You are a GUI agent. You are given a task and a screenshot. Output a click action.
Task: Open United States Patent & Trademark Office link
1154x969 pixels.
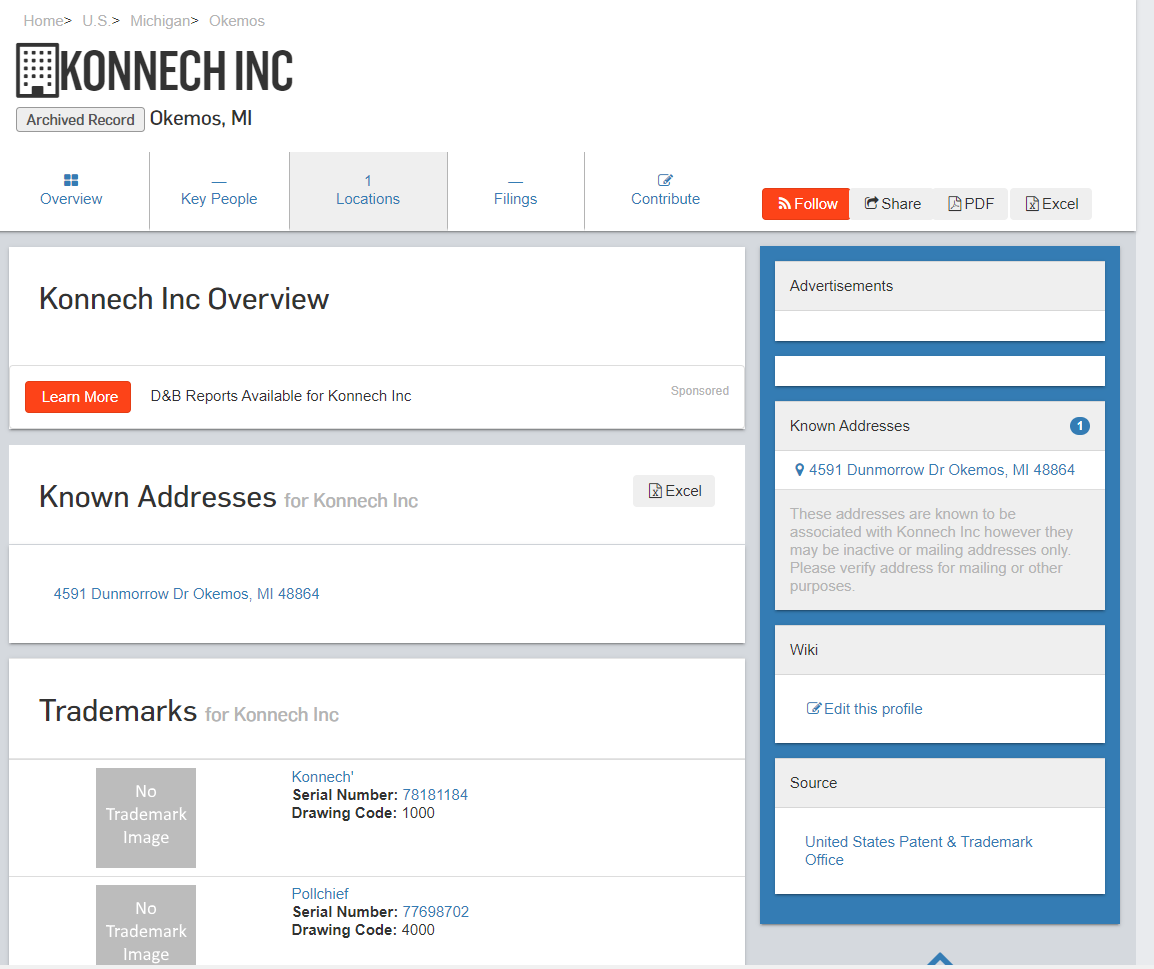[x=918, y=851]
